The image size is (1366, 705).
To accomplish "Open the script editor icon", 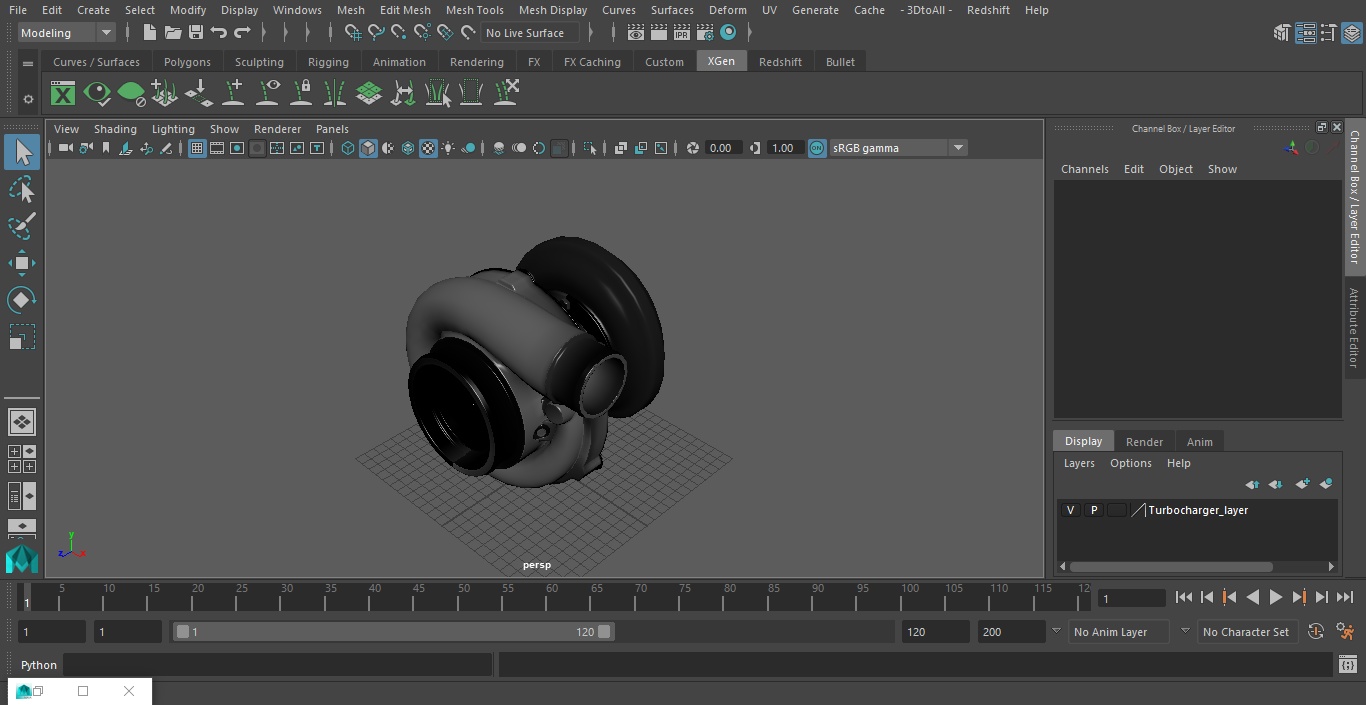I will pos(1347,665).
